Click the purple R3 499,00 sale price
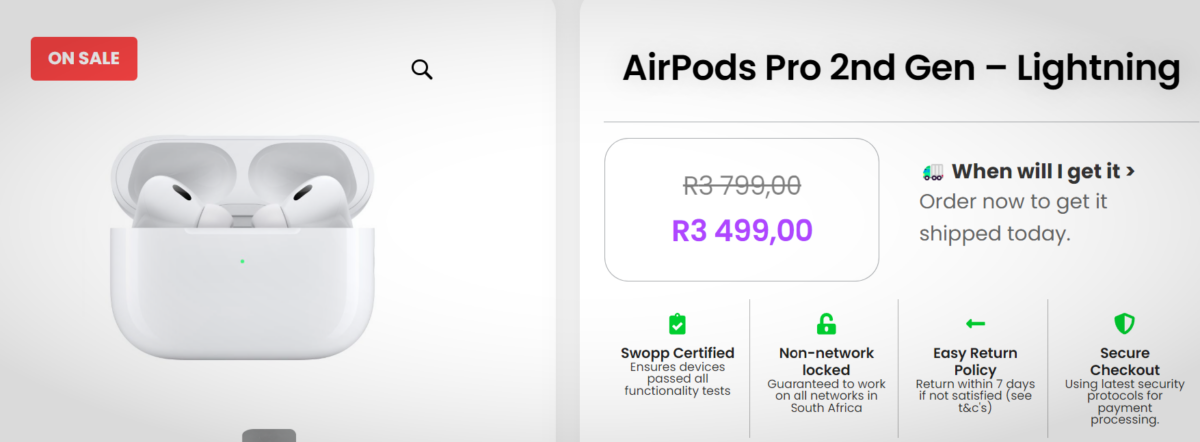Screen dimensions: 1200x442 click(741, 230)
